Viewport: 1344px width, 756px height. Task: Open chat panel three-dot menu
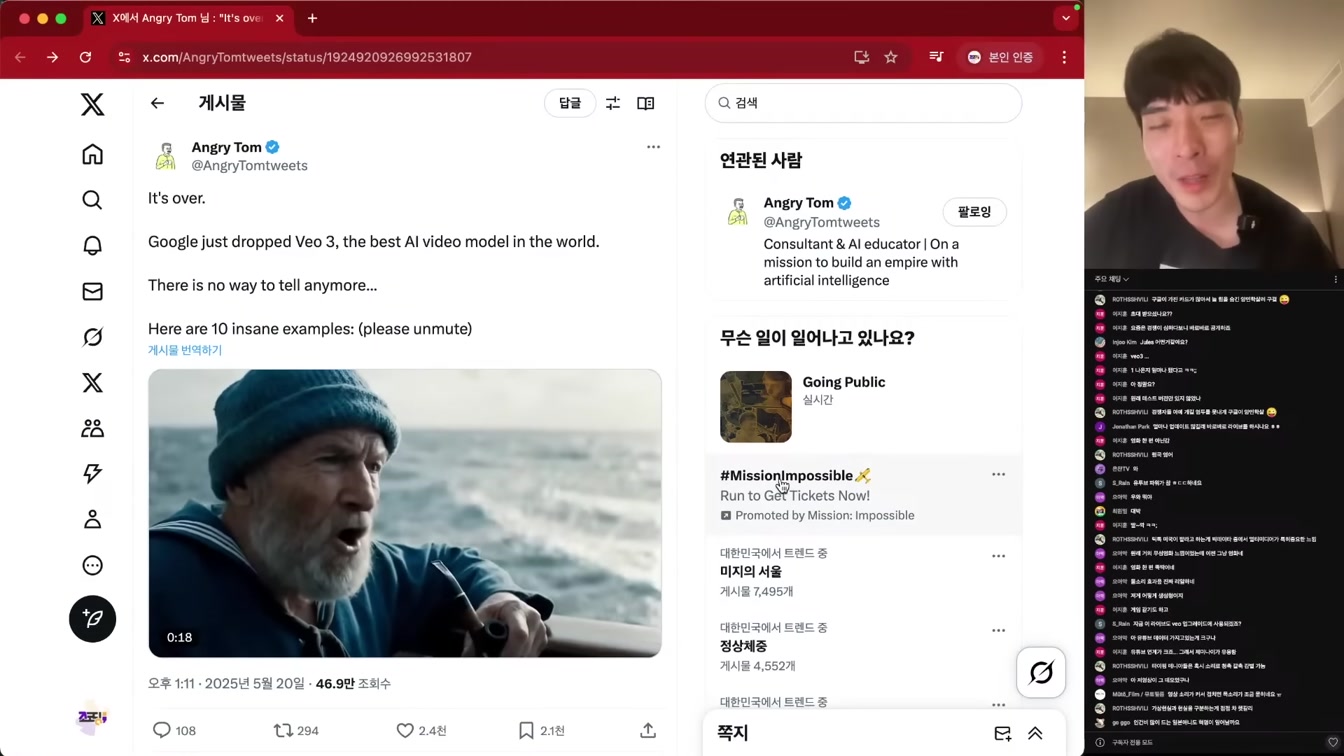1335,279
